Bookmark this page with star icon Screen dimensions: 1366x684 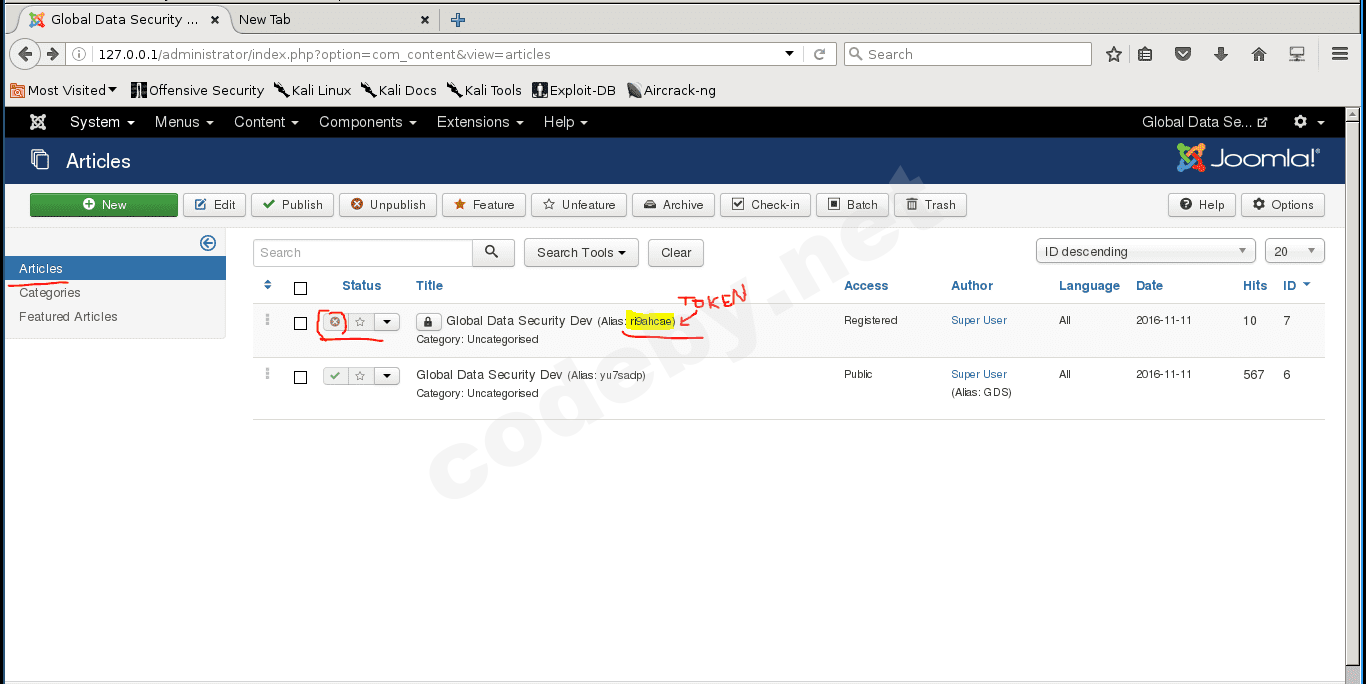point(1114,54)
